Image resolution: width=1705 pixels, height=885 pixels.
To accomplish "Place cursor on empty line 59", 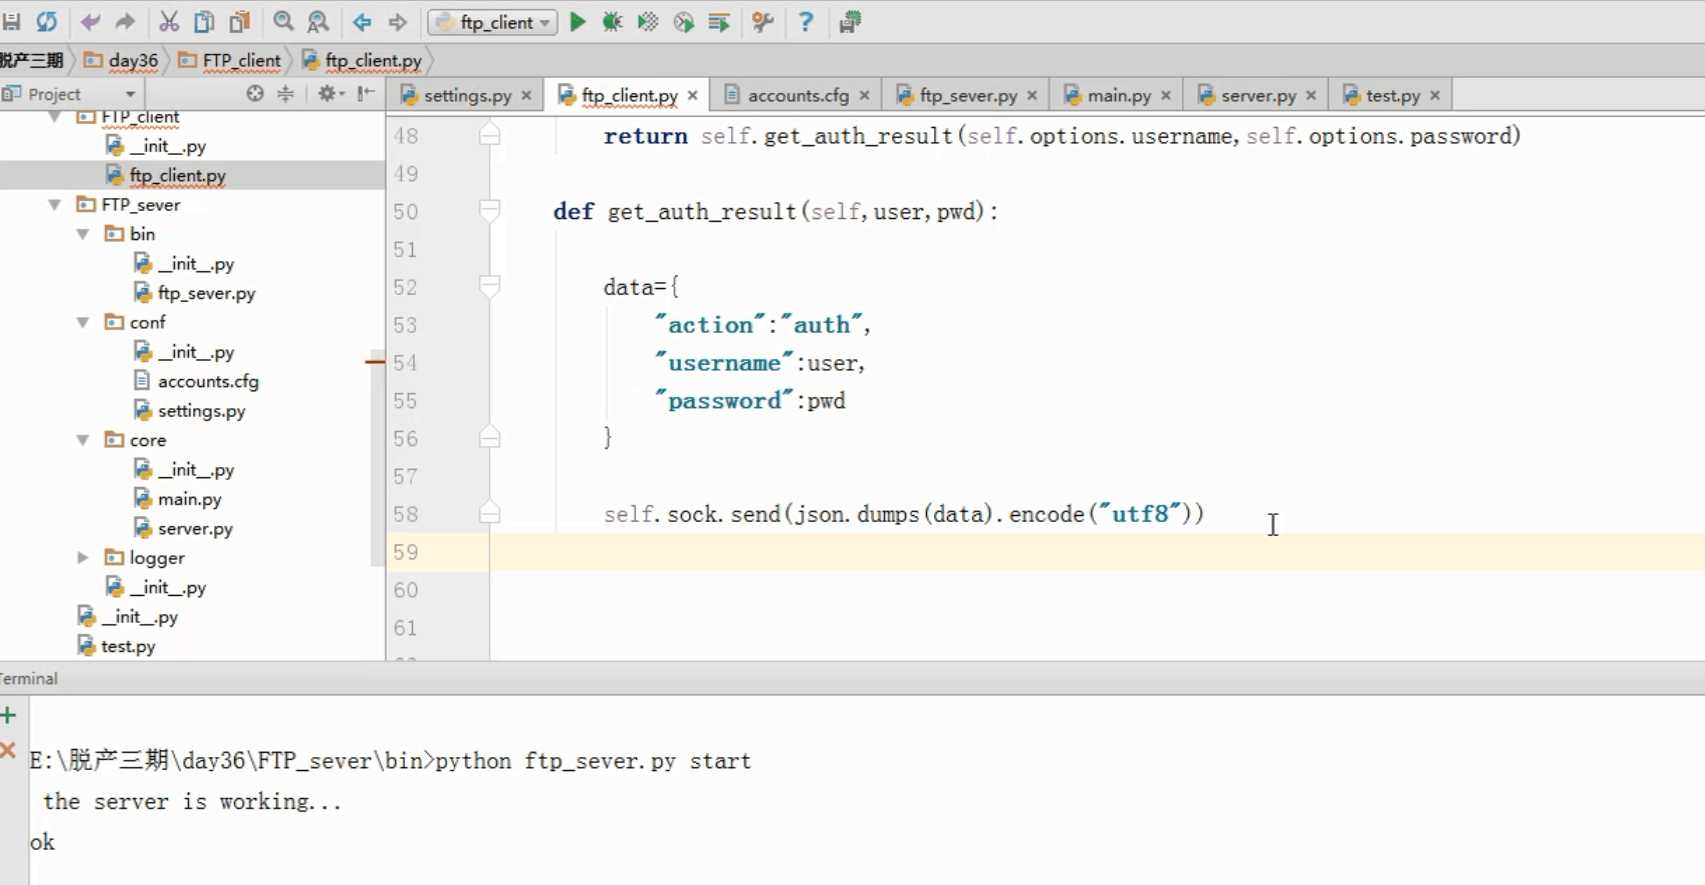I will (1096, 552).
